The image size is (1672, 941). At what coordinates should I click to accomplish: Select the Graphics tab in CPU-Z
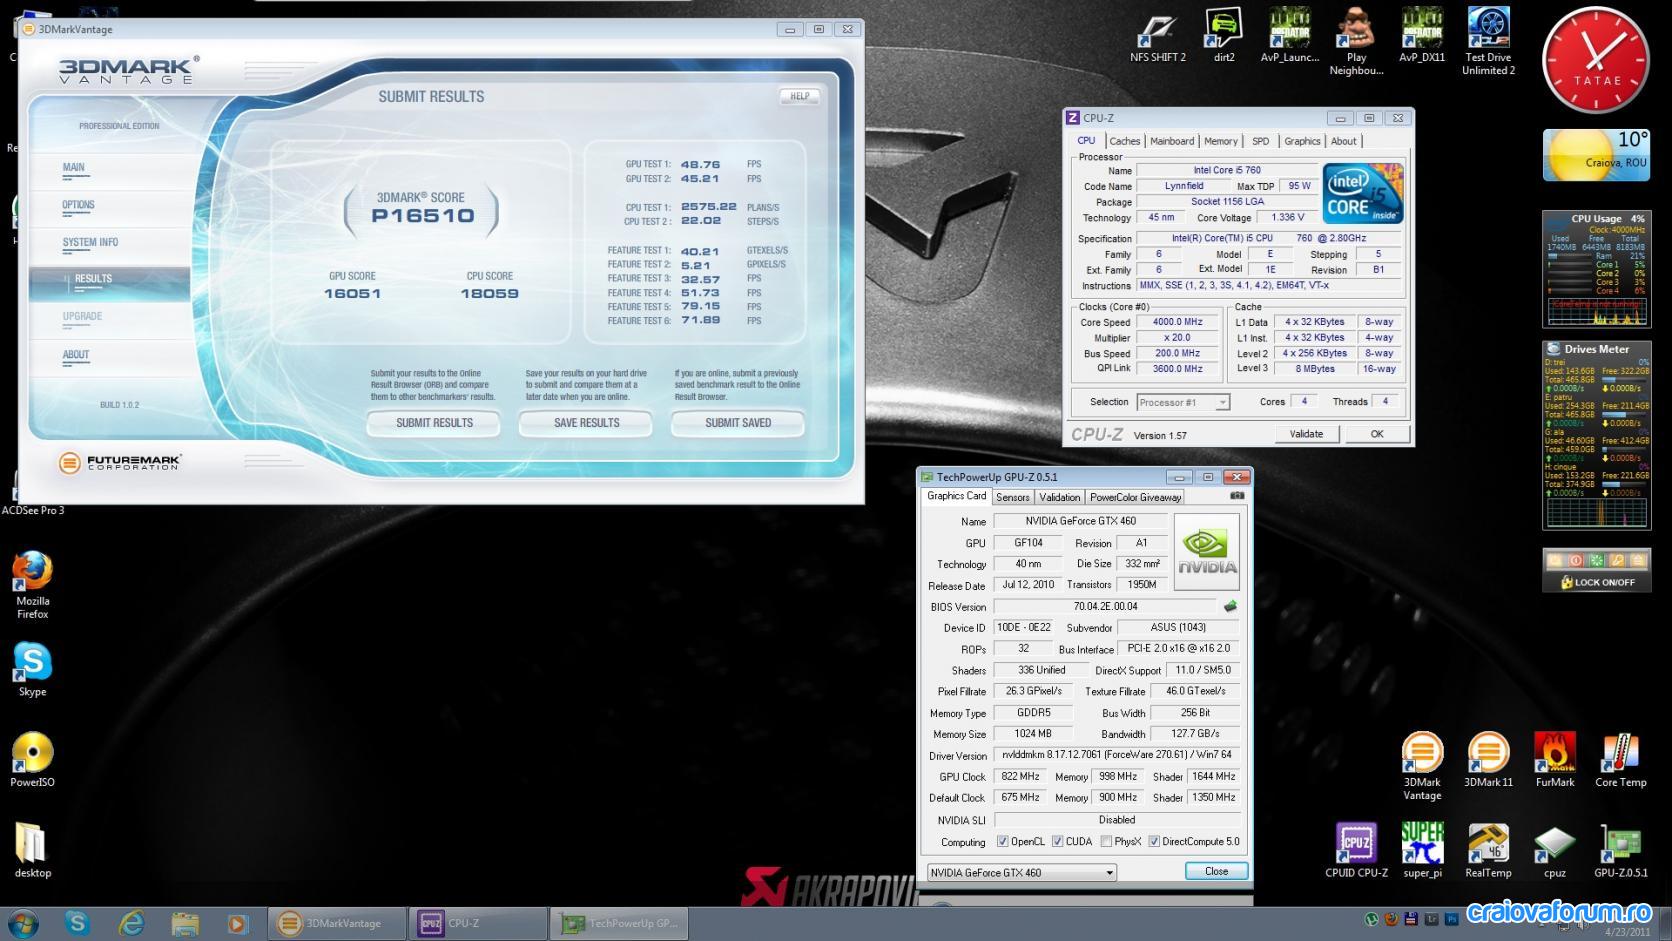[1302, 141]
